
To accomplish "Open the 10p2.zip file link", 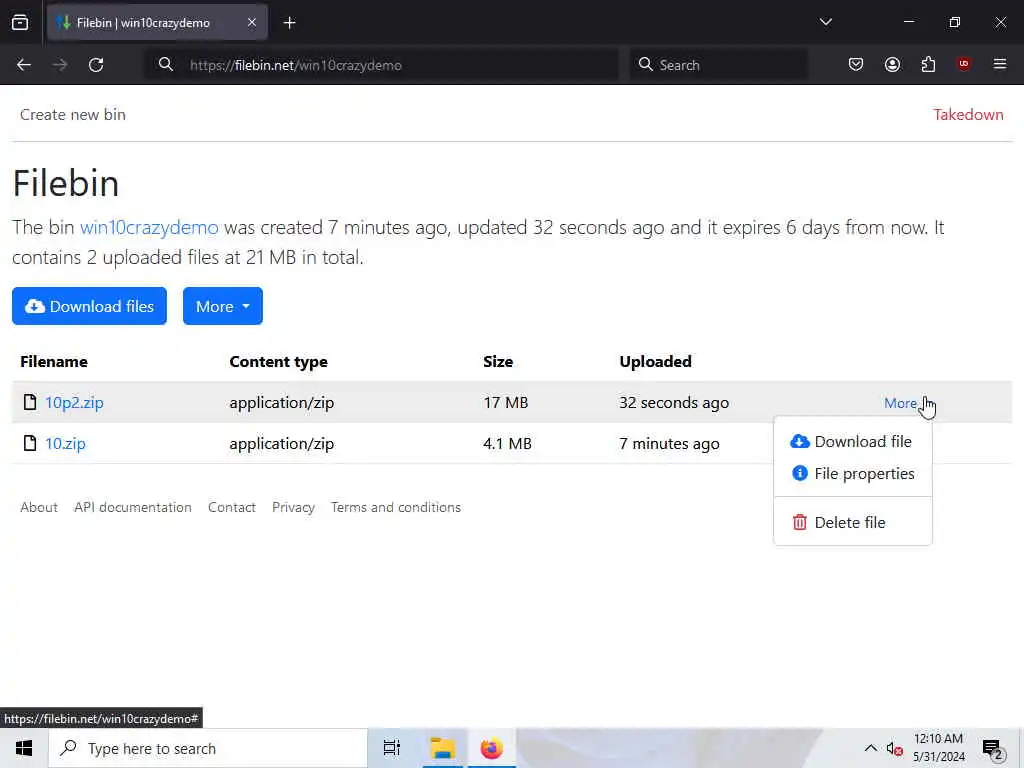I will [x=74, y=402].
